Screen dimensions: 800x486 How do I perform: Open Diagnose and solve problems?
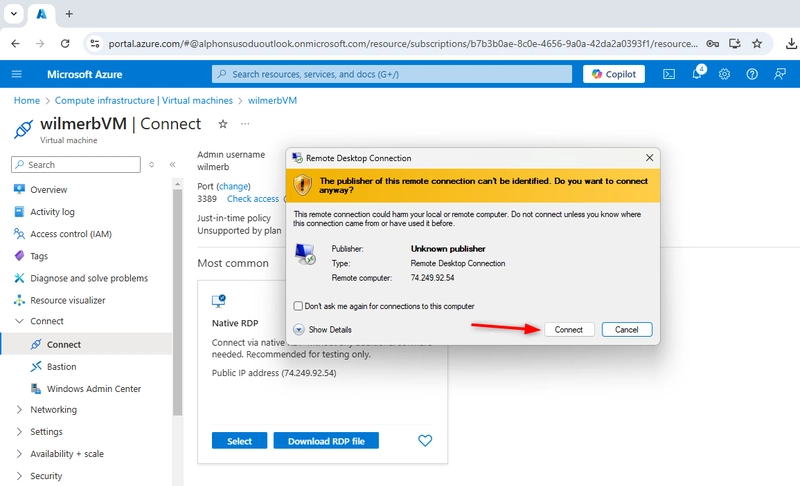87,278
